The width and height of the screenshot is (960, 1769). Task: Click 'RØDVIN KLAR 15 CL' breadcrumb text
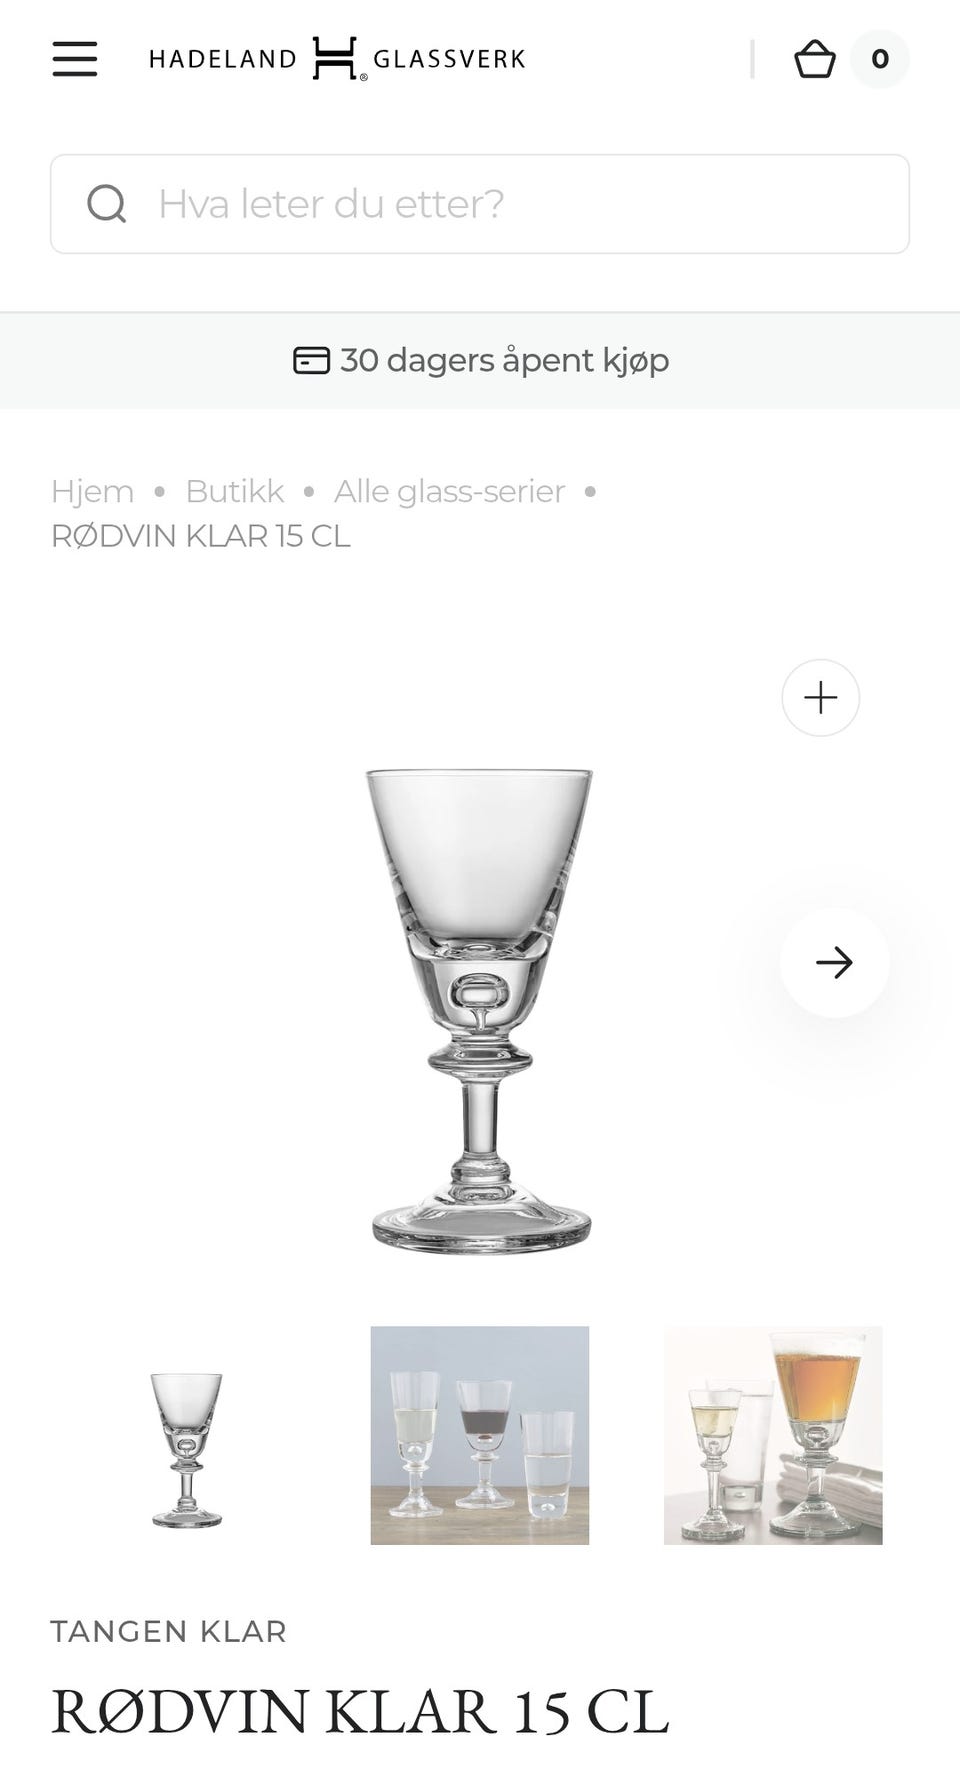click(x=200, y=536)
